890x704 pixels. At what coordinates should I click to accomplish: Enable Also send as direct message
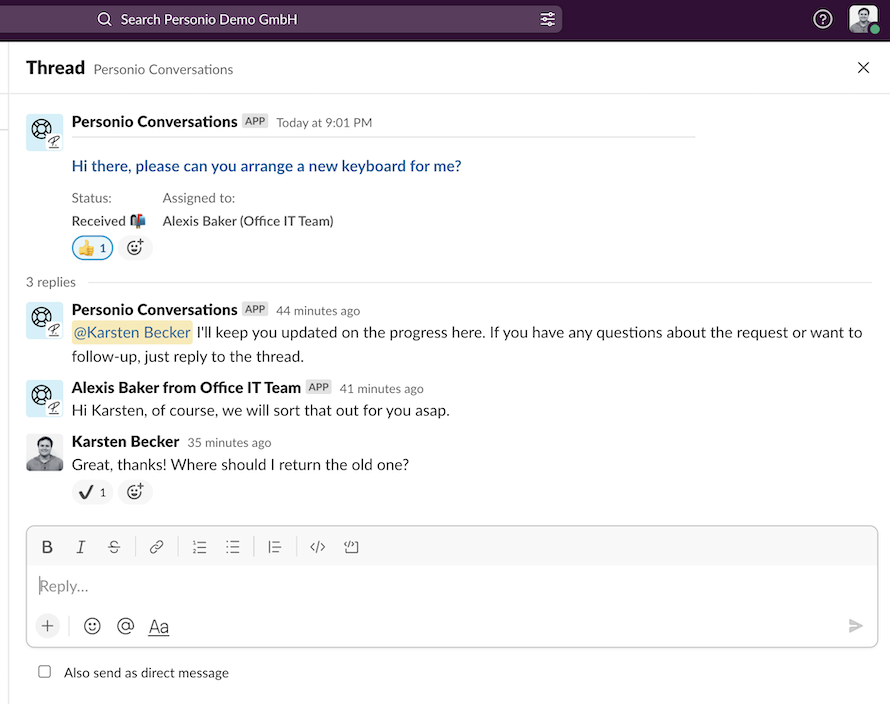point(44,672)
